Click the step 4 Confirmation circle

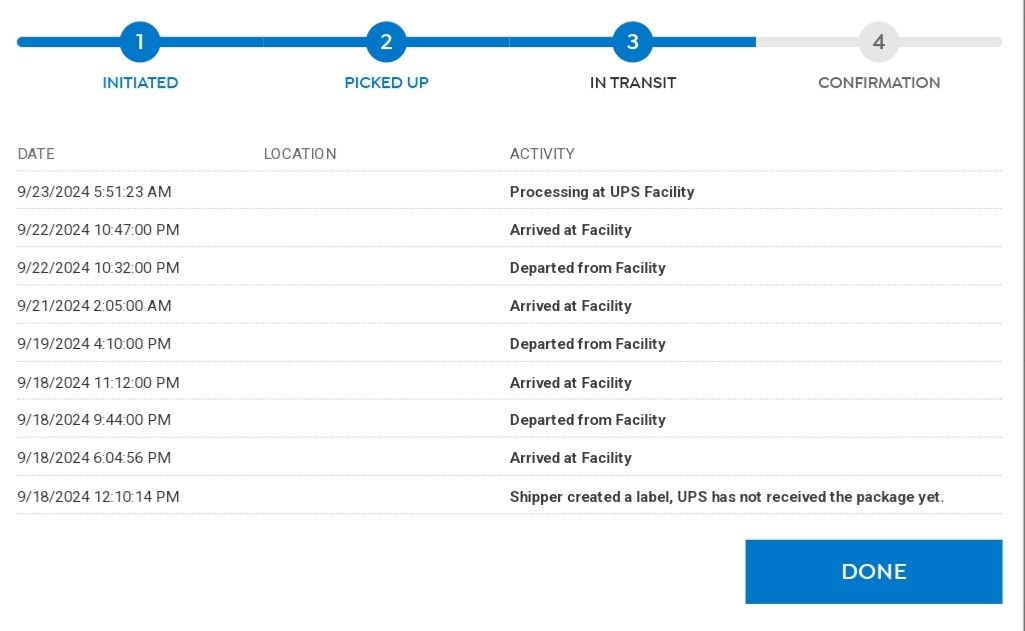[878, 42]
